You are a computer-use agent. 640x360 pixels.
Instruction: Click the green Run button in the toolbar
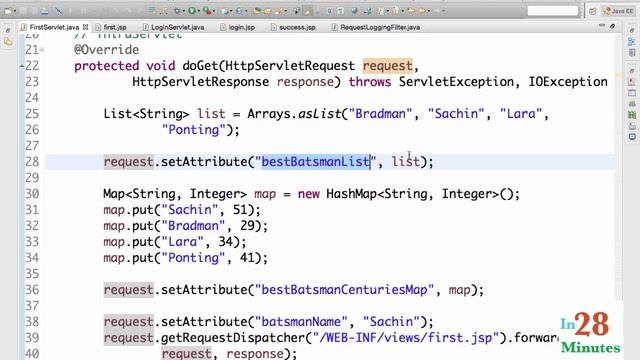(x=192, y=11)
